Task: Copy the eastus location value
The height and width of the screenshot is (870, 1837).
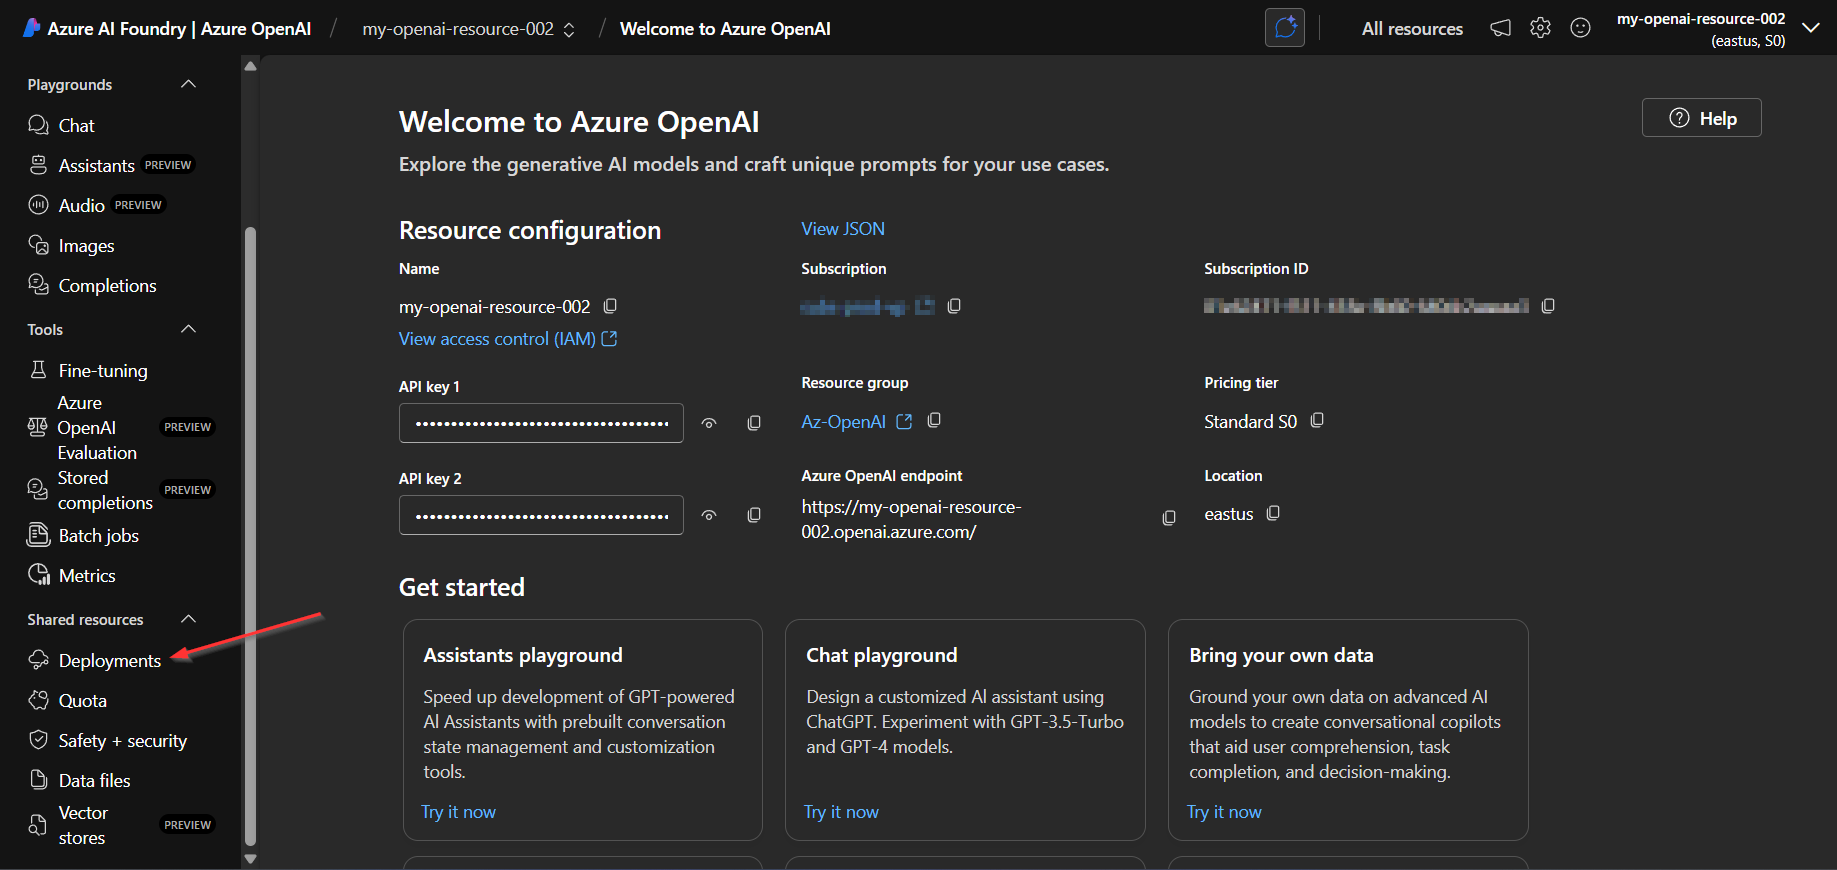Action: click(x=1273, y=513)
